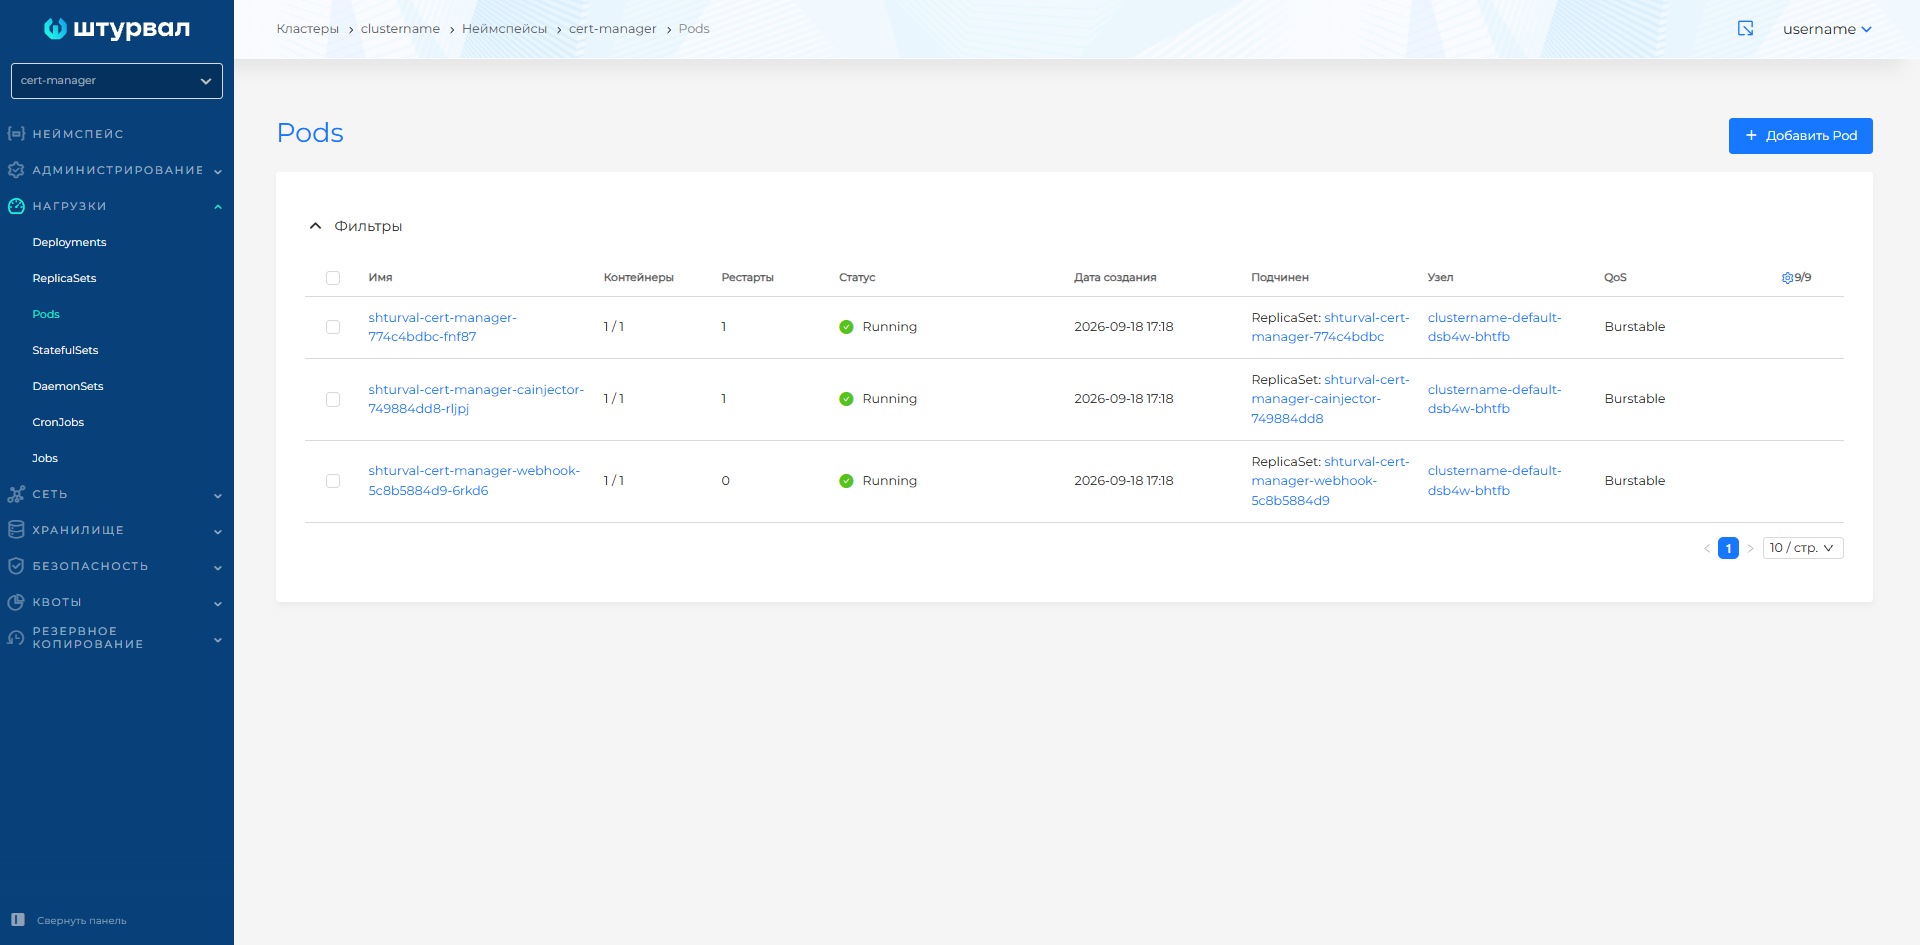Expand the Сеть menu chevron

pos(218,495)
